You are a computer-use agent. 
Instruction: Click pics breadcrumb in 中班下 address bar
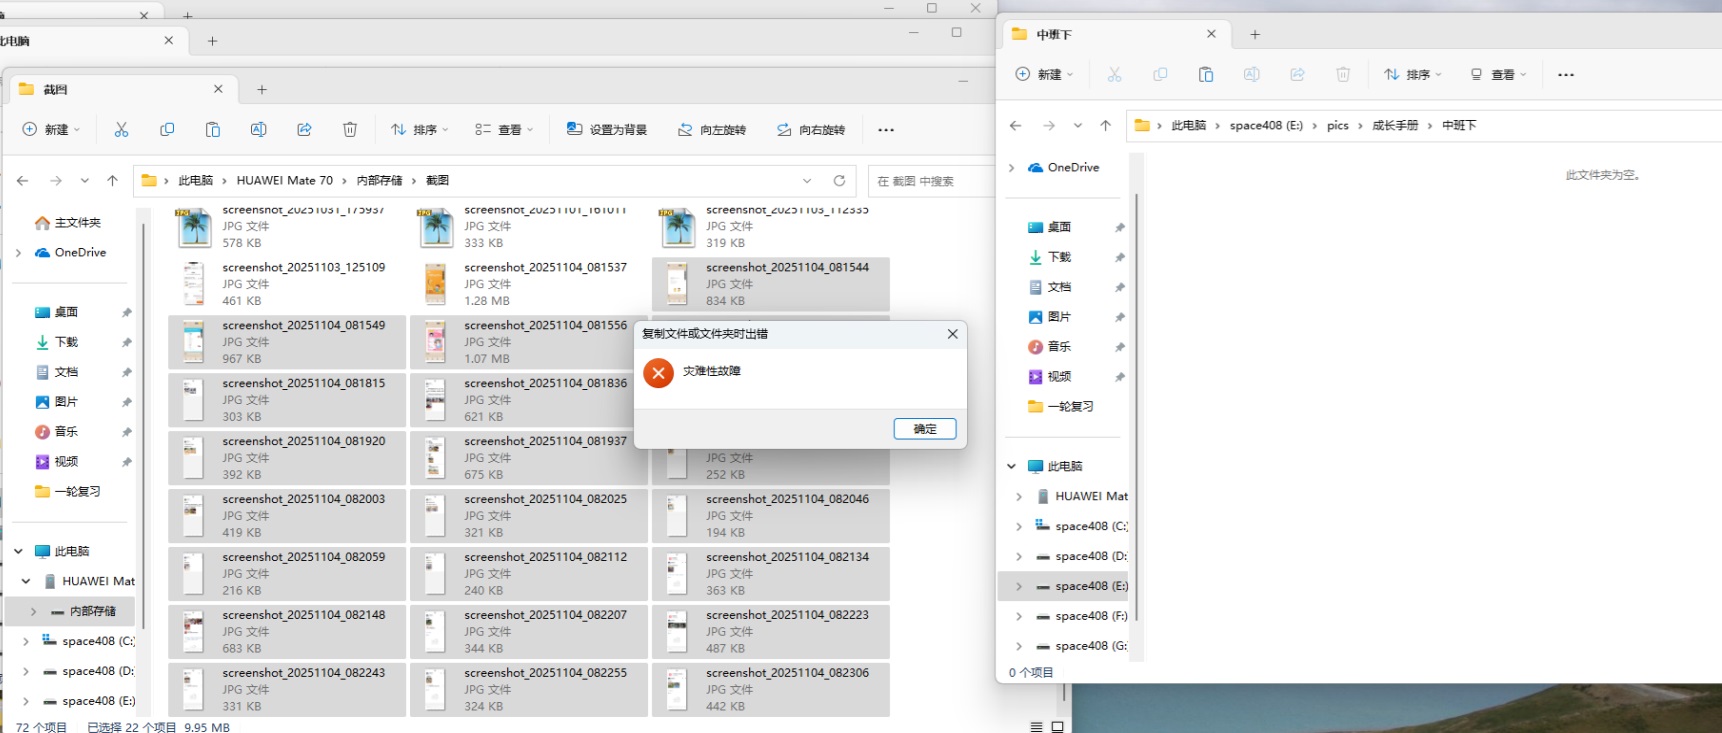point(1338,125)
